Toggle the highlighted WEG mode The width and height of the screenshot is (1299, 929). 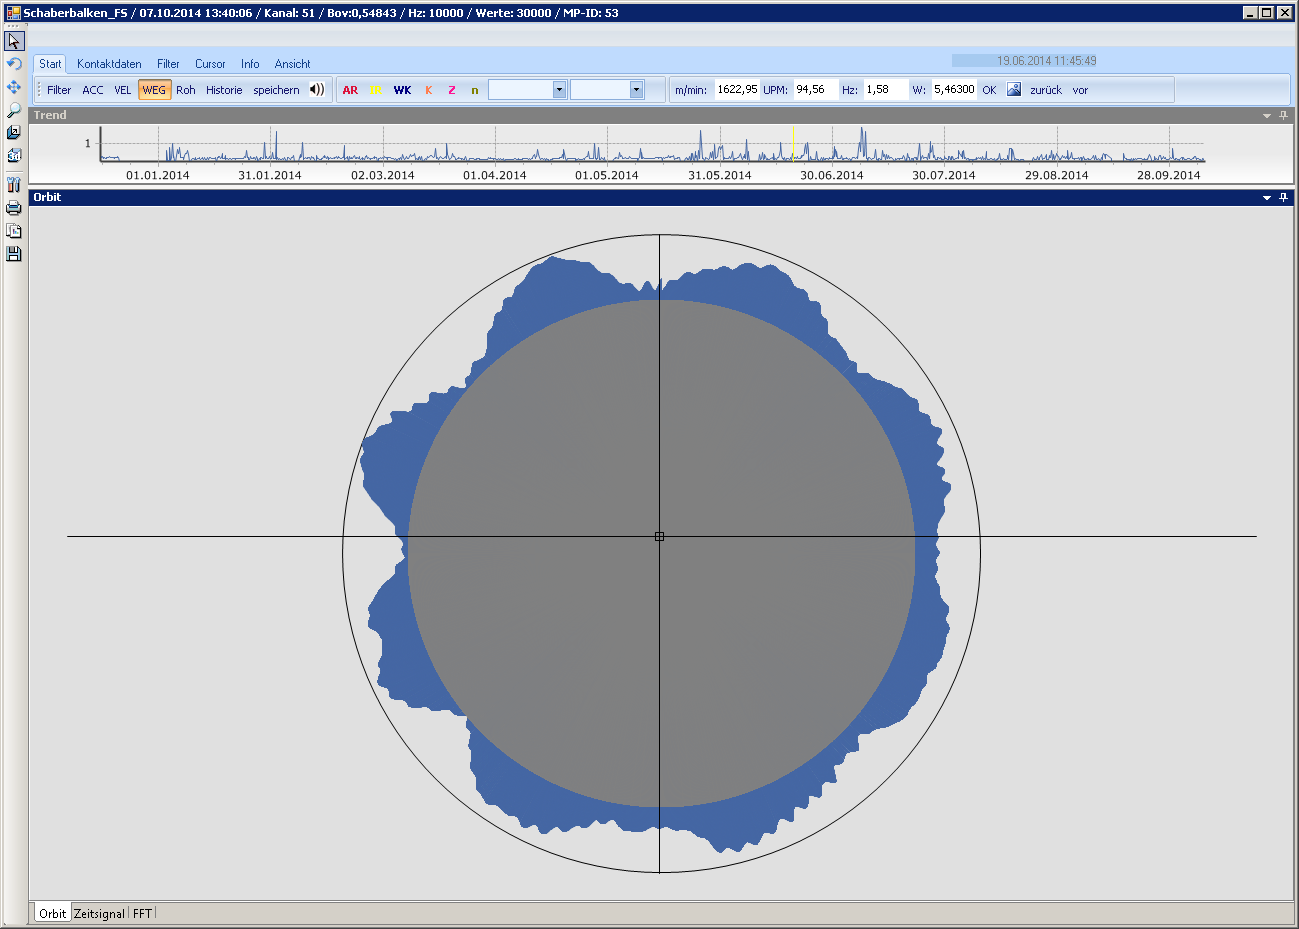pos(154,90)
